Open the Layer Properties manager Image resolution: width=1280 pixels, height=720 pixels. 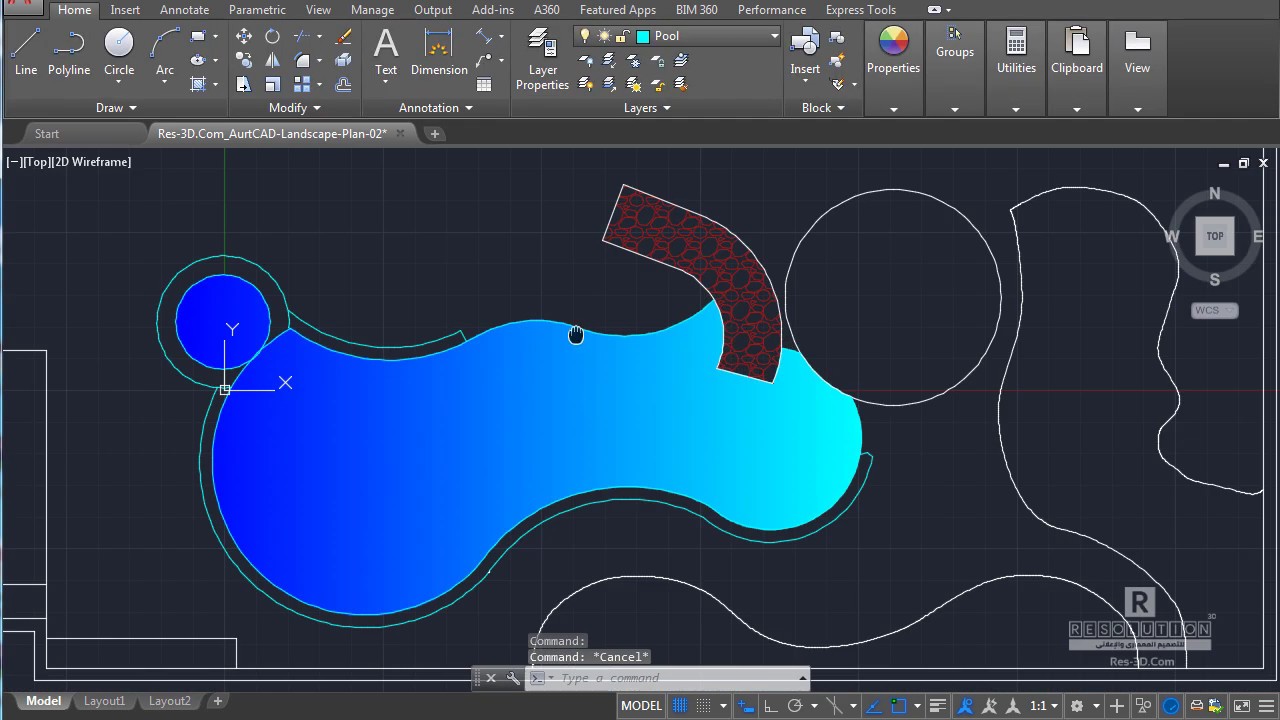[542, 59]
